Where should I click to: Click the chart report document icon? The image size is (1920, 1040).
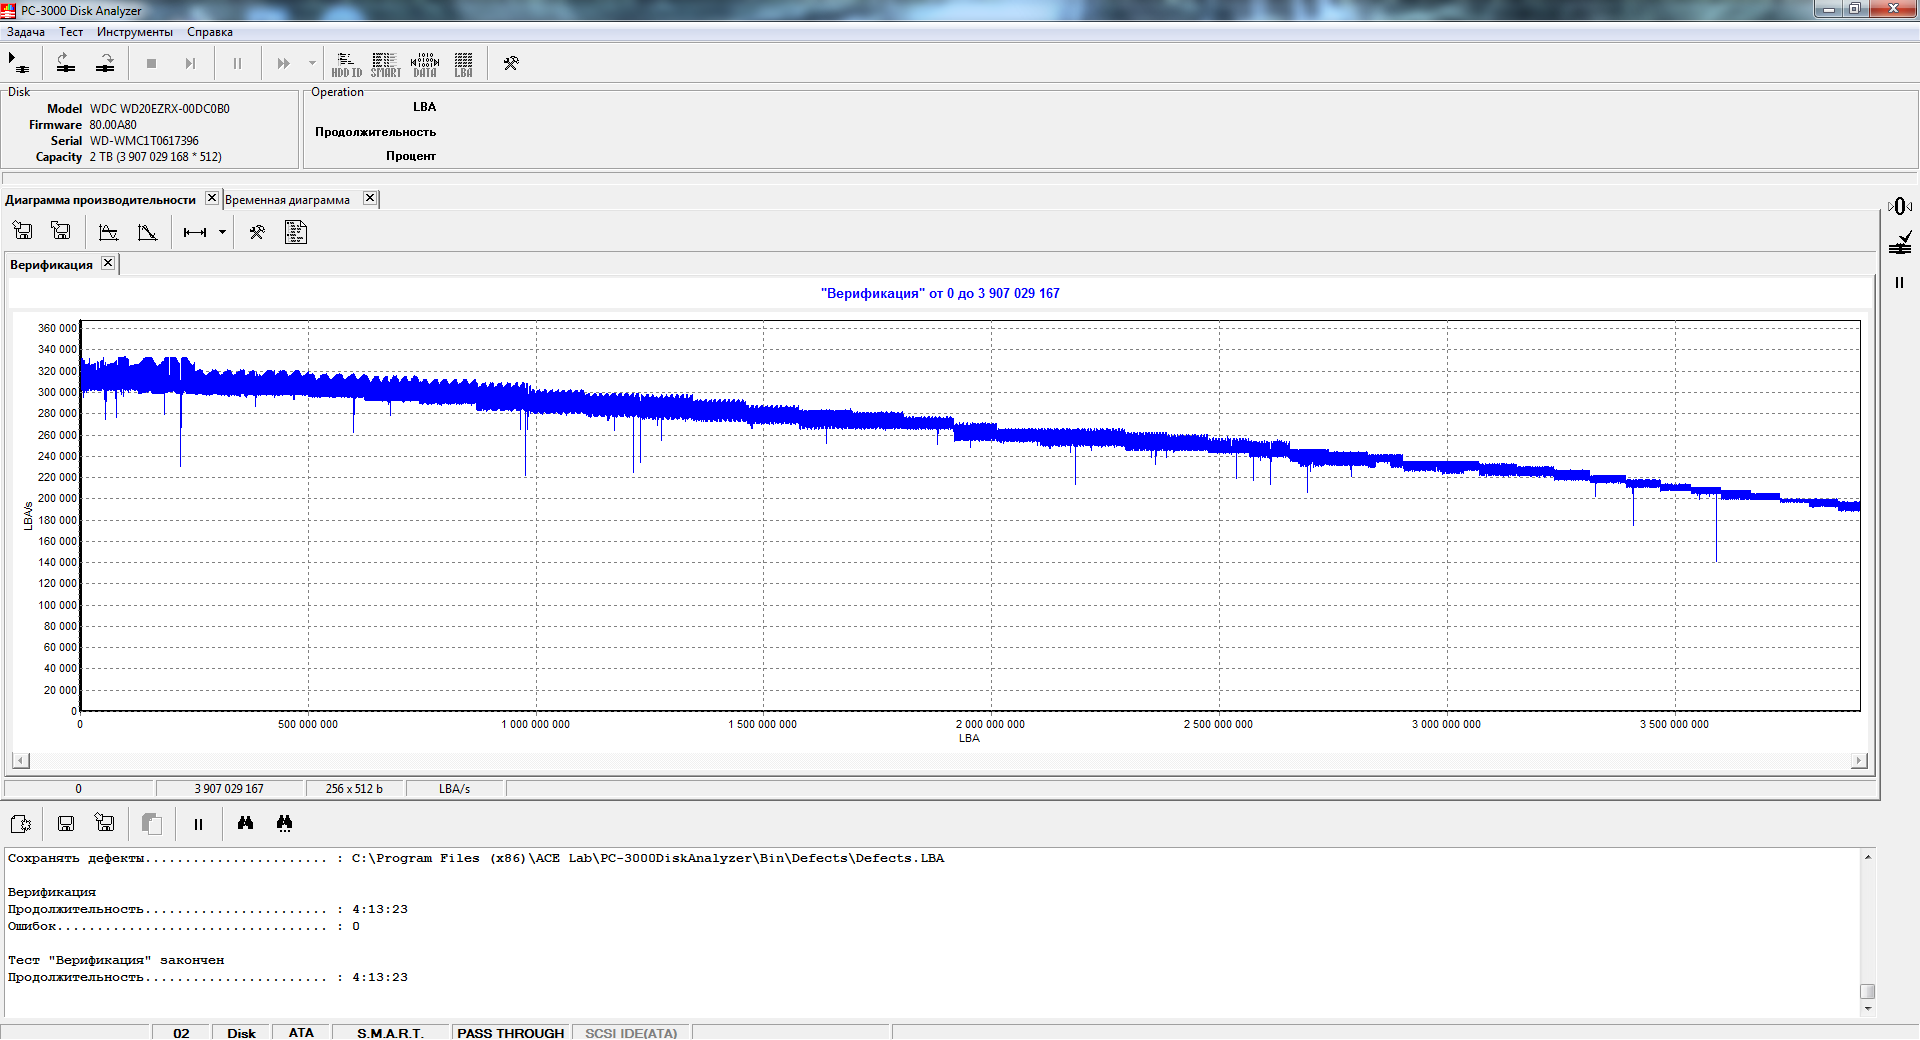[x=295, y=232]
